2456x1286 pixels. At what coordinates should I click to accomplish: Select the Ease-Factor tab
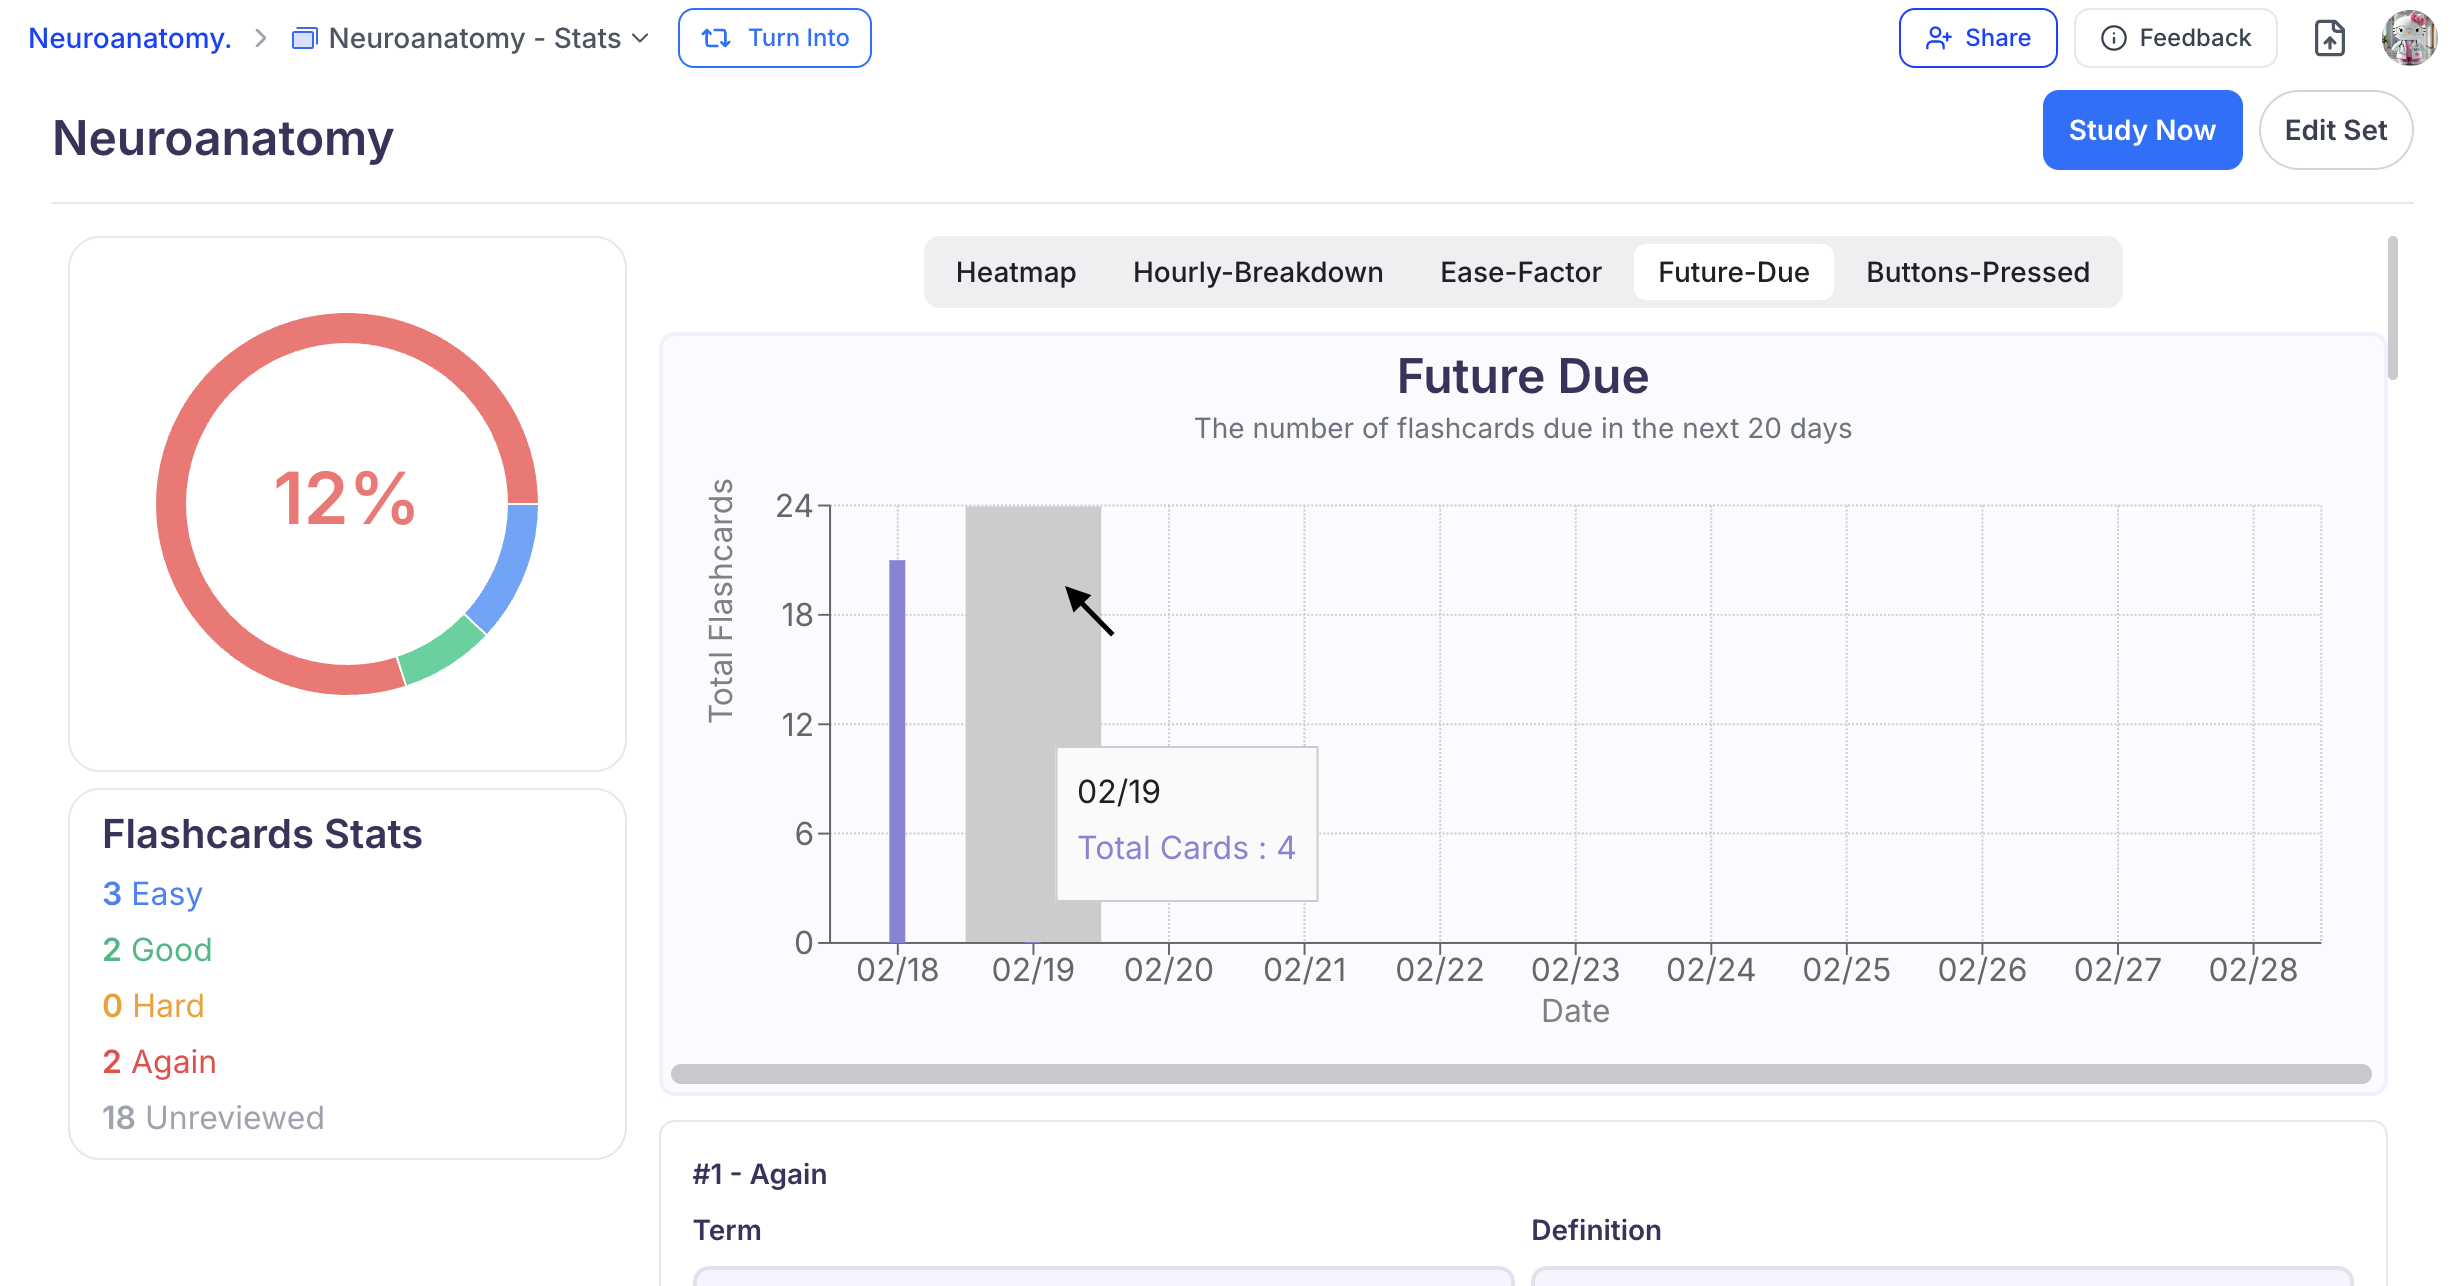tap(1520, 272)
